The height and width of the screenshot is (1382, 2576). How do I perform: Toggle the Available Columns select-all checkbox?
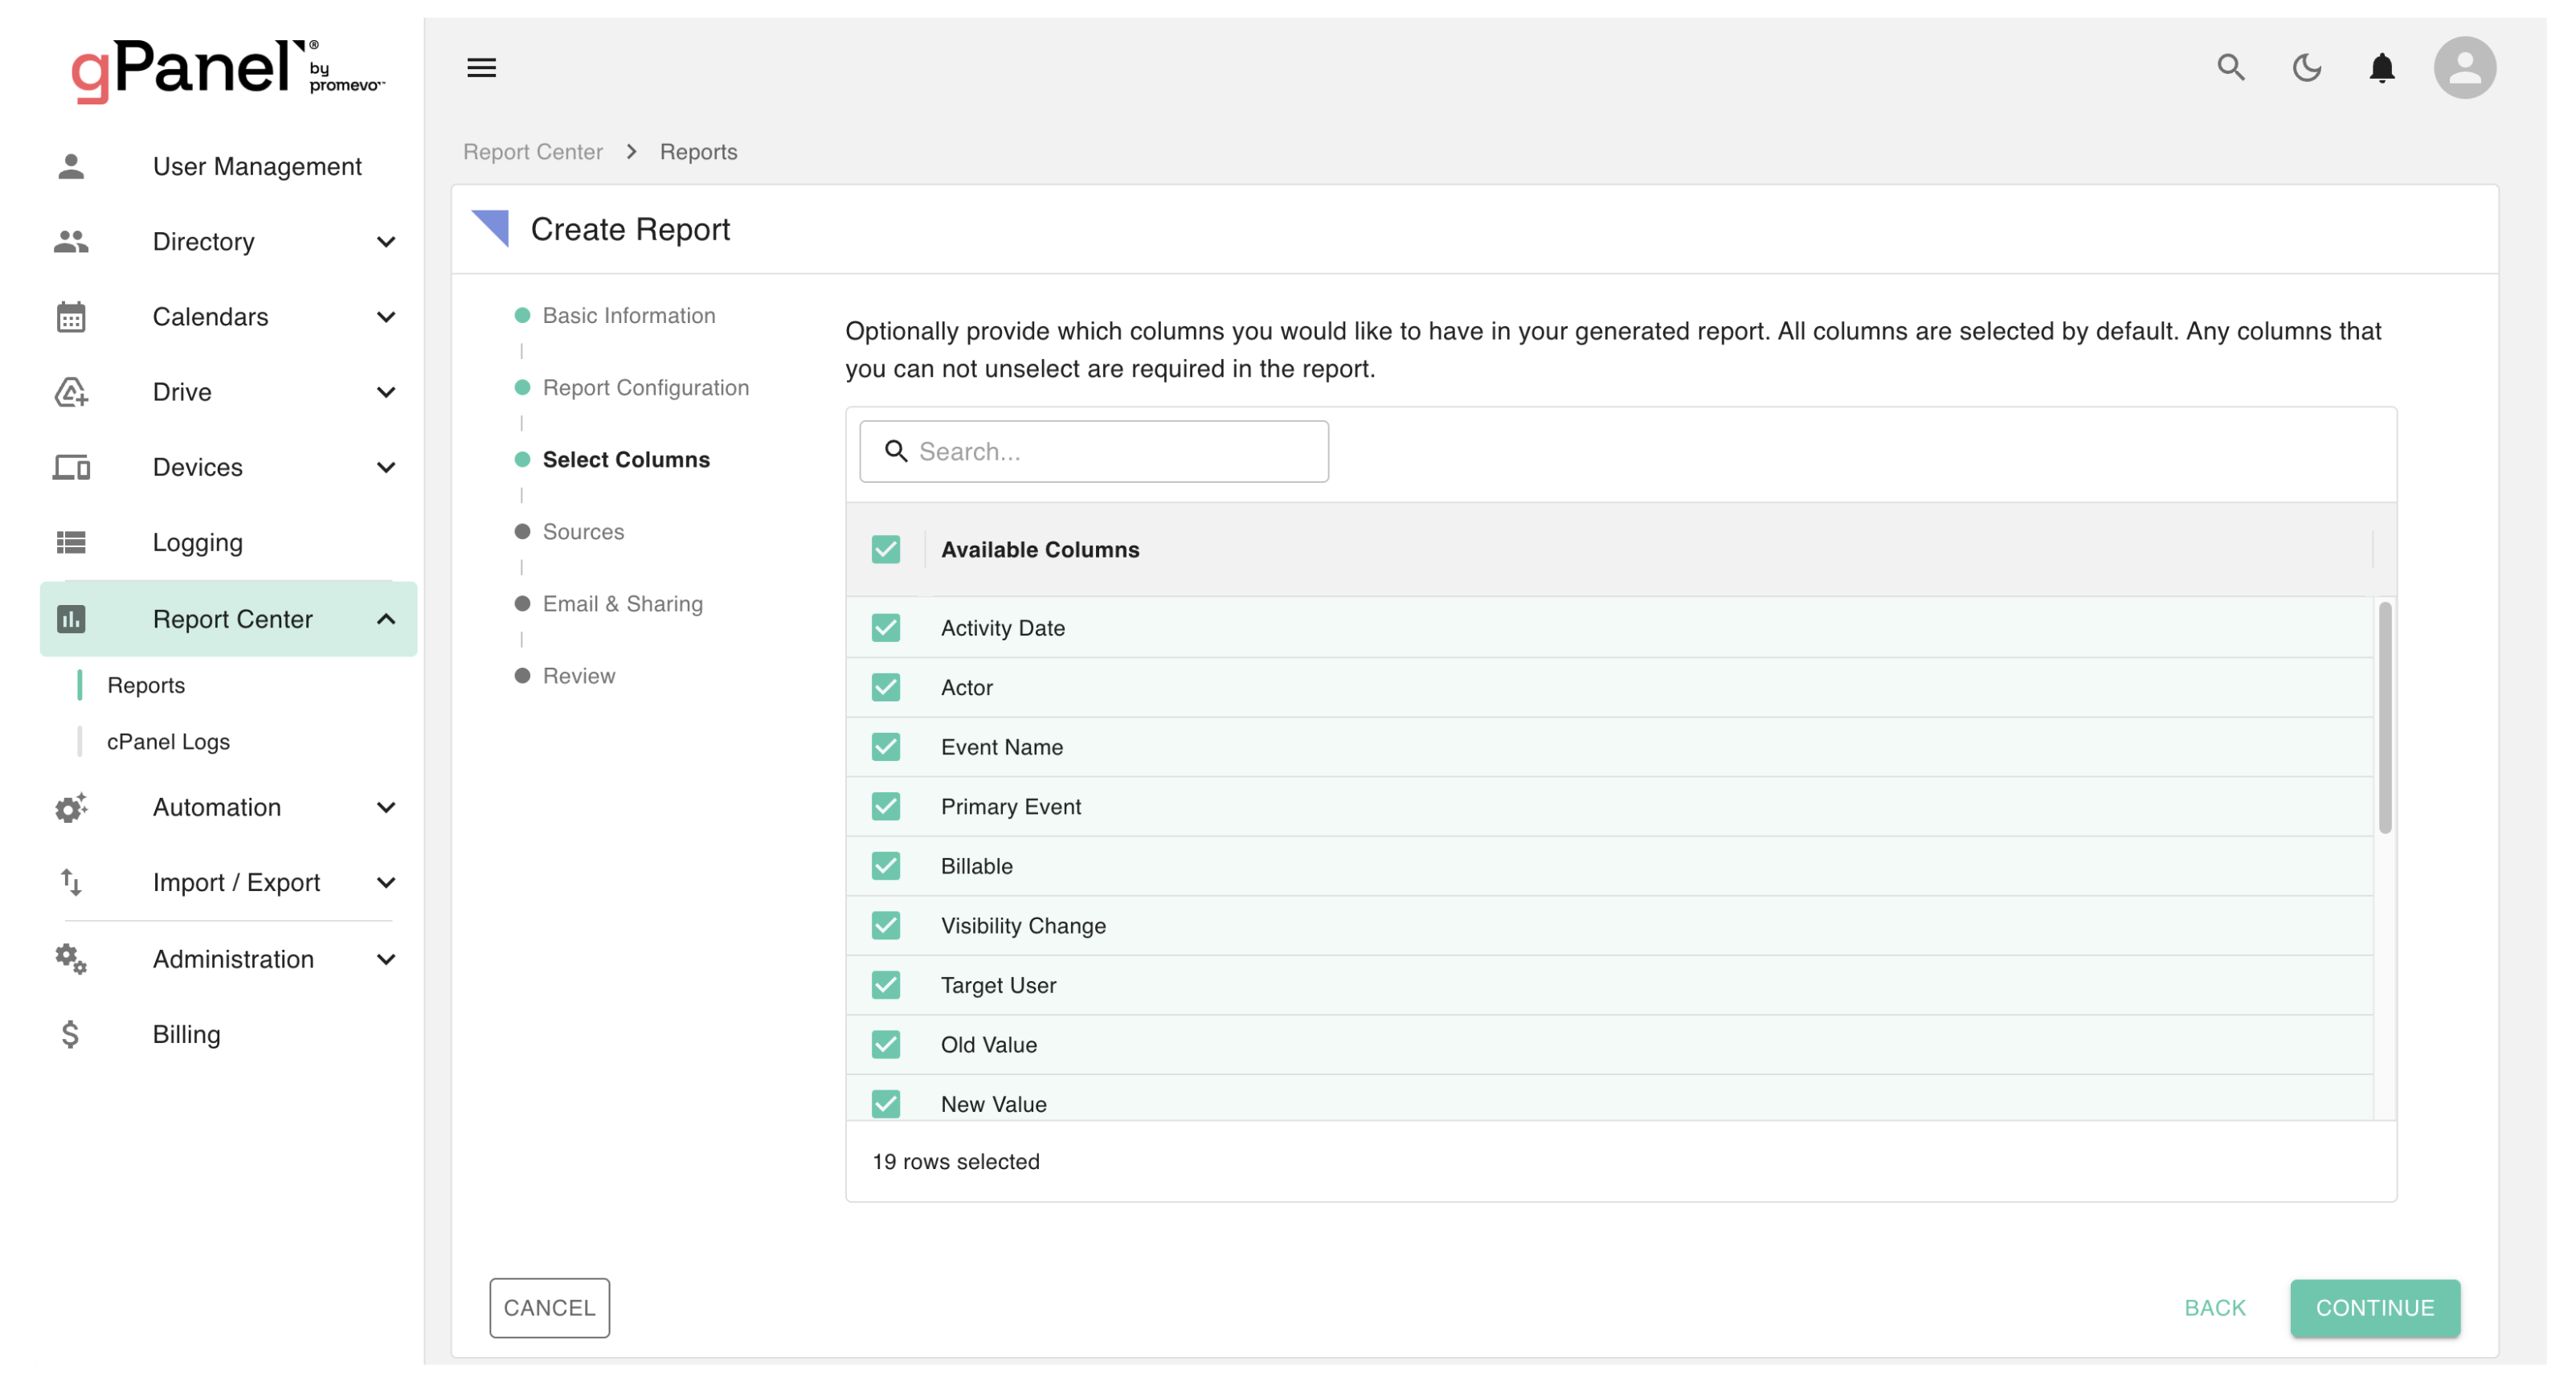(x=885, y=550)
